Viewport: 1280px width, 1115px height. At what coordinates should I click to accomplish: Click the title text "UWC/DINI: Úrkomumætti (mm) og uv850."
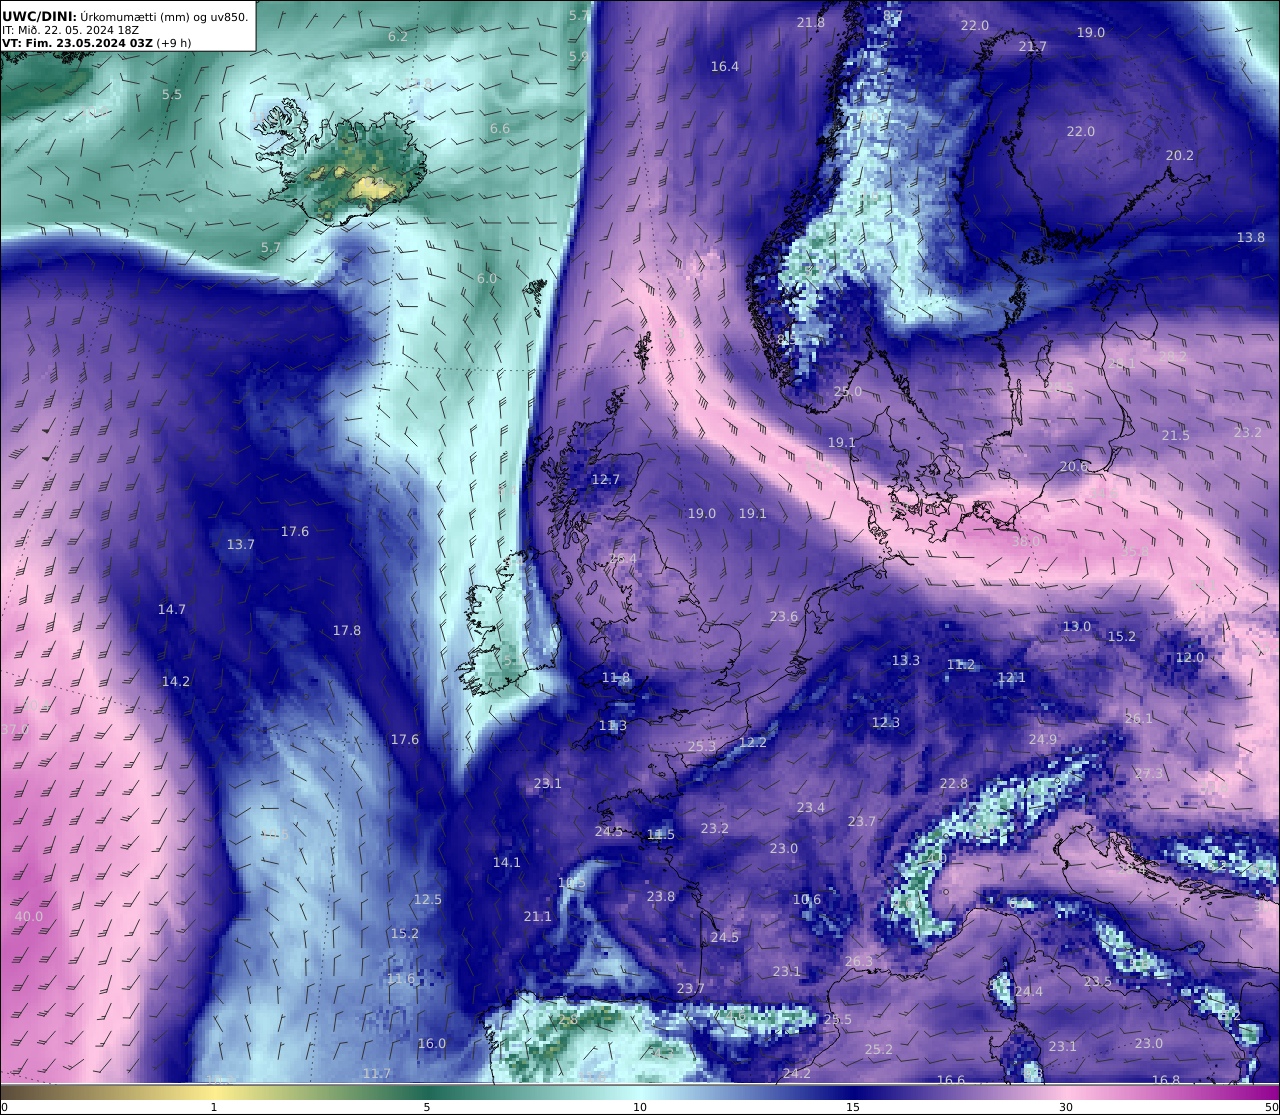pos(125,16)
